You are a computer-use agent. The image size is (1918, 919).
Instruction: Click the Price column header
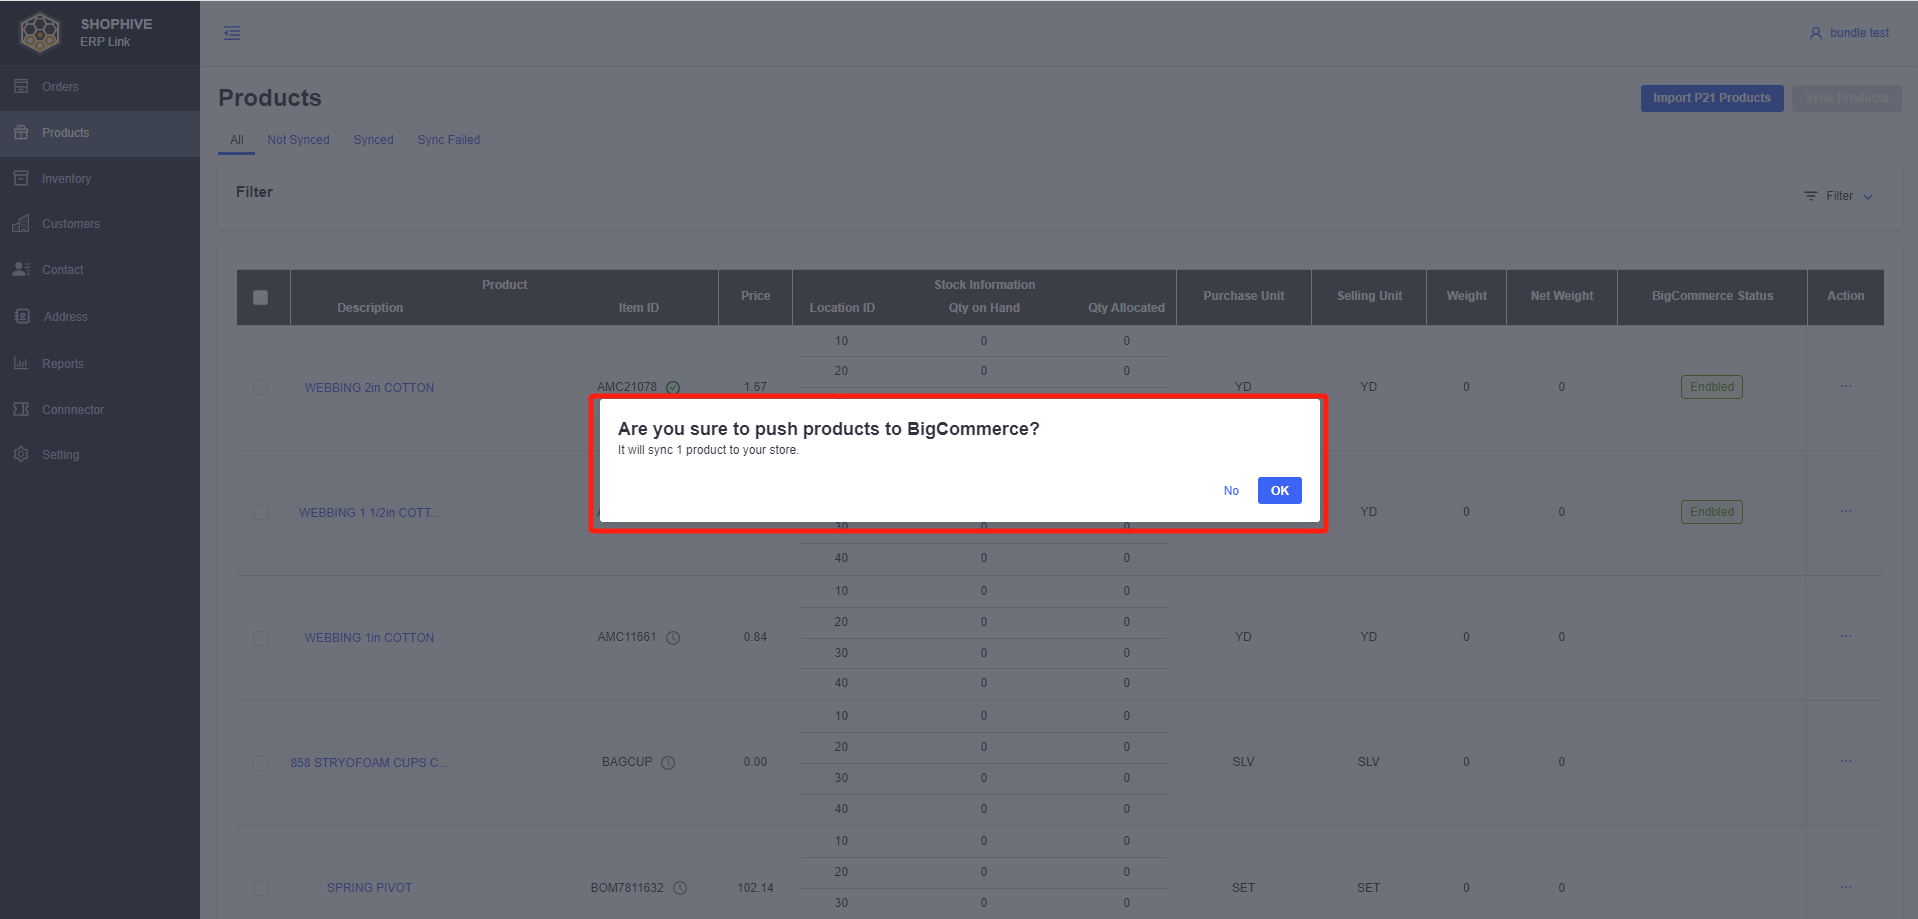[756, 296]
